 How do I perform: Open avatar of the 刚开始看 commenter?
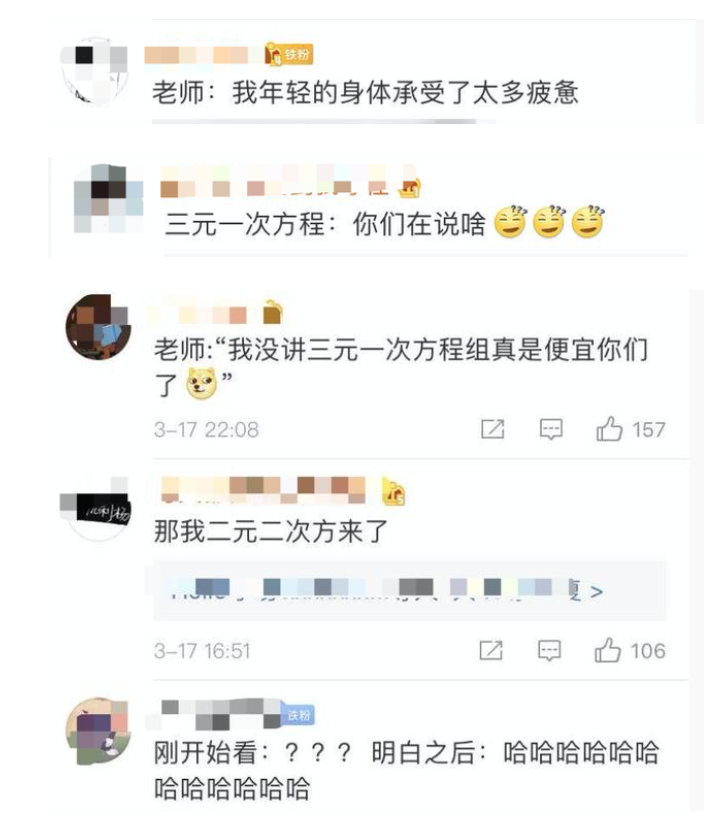coord(98,730)
